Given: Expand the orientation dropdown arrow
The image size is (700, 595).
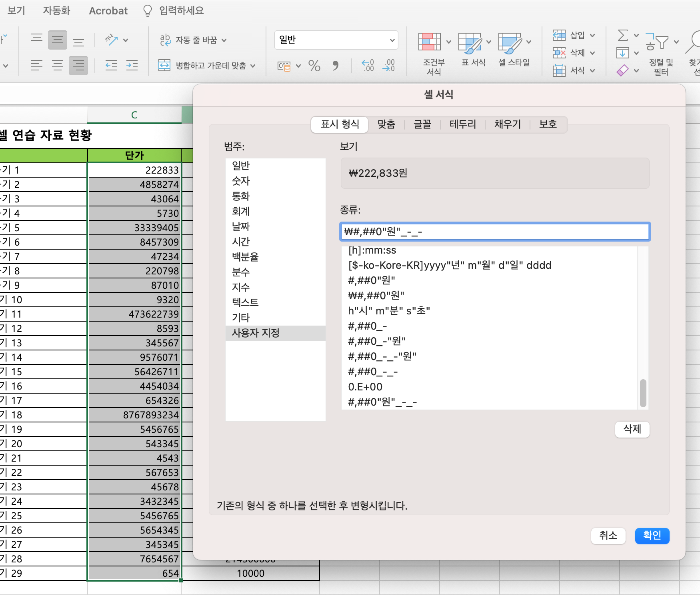Looking at the screenshot, I should pos(125,40).
